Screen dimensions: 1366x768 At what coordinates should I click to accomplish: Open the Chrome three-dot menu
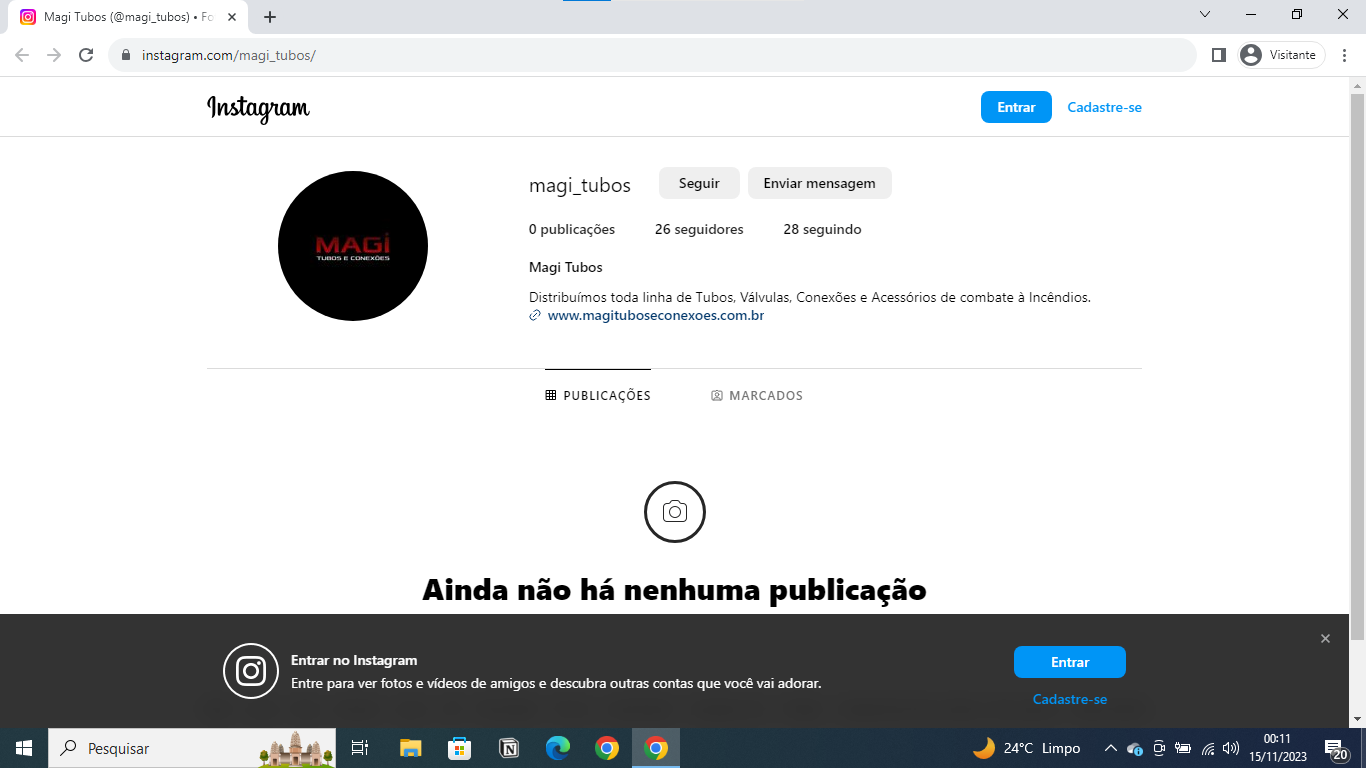1345,55
